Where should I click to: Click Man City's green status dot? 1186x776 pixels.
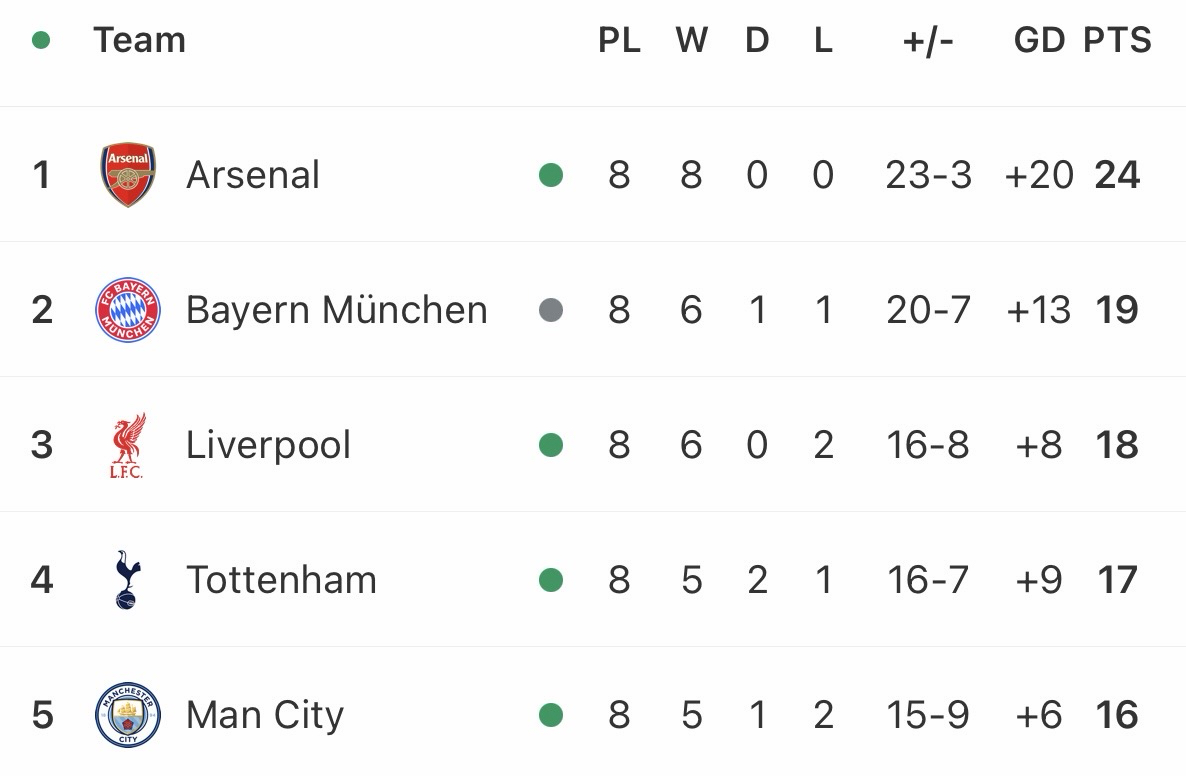[551, 714]
